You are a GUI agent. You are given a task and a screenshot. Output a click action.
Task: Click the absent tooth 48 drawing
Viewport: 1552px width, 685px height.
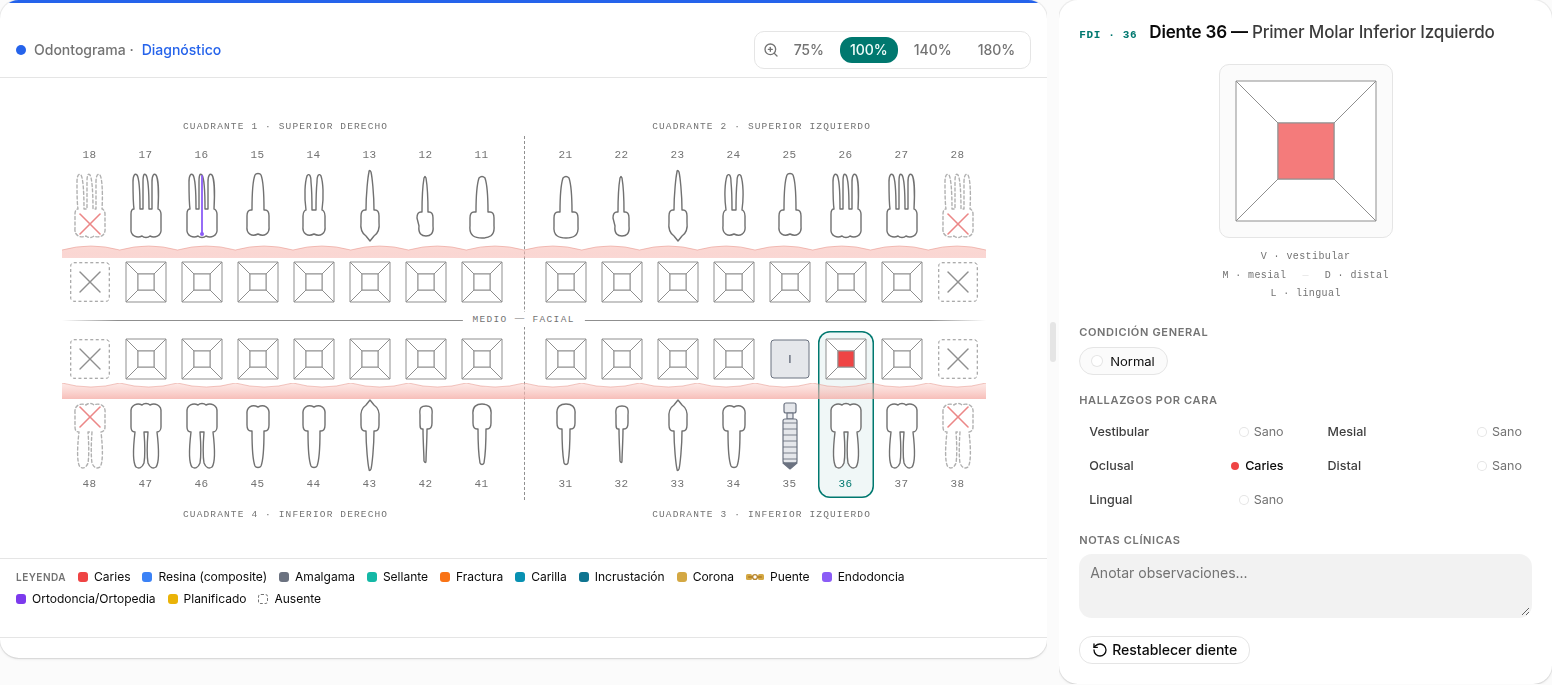[x=90, y=436]
